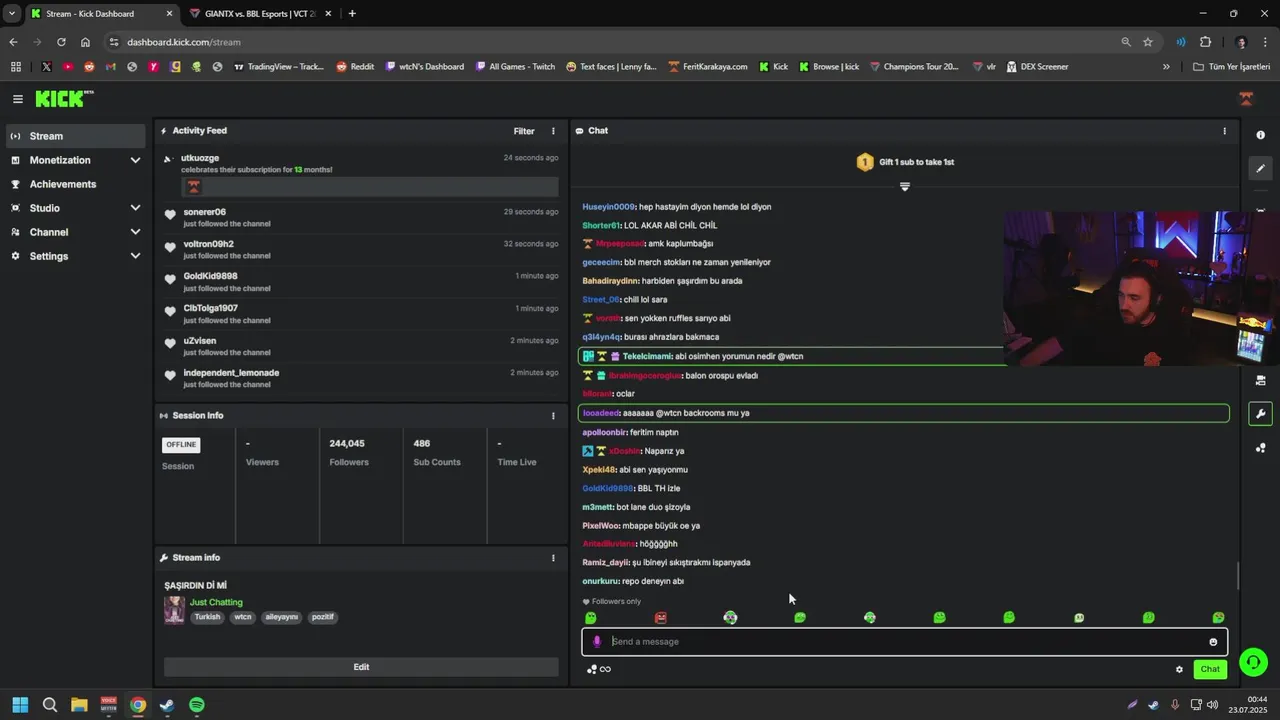Click the pencil edit icon in right sidebar

click(x=1260, y=169)
